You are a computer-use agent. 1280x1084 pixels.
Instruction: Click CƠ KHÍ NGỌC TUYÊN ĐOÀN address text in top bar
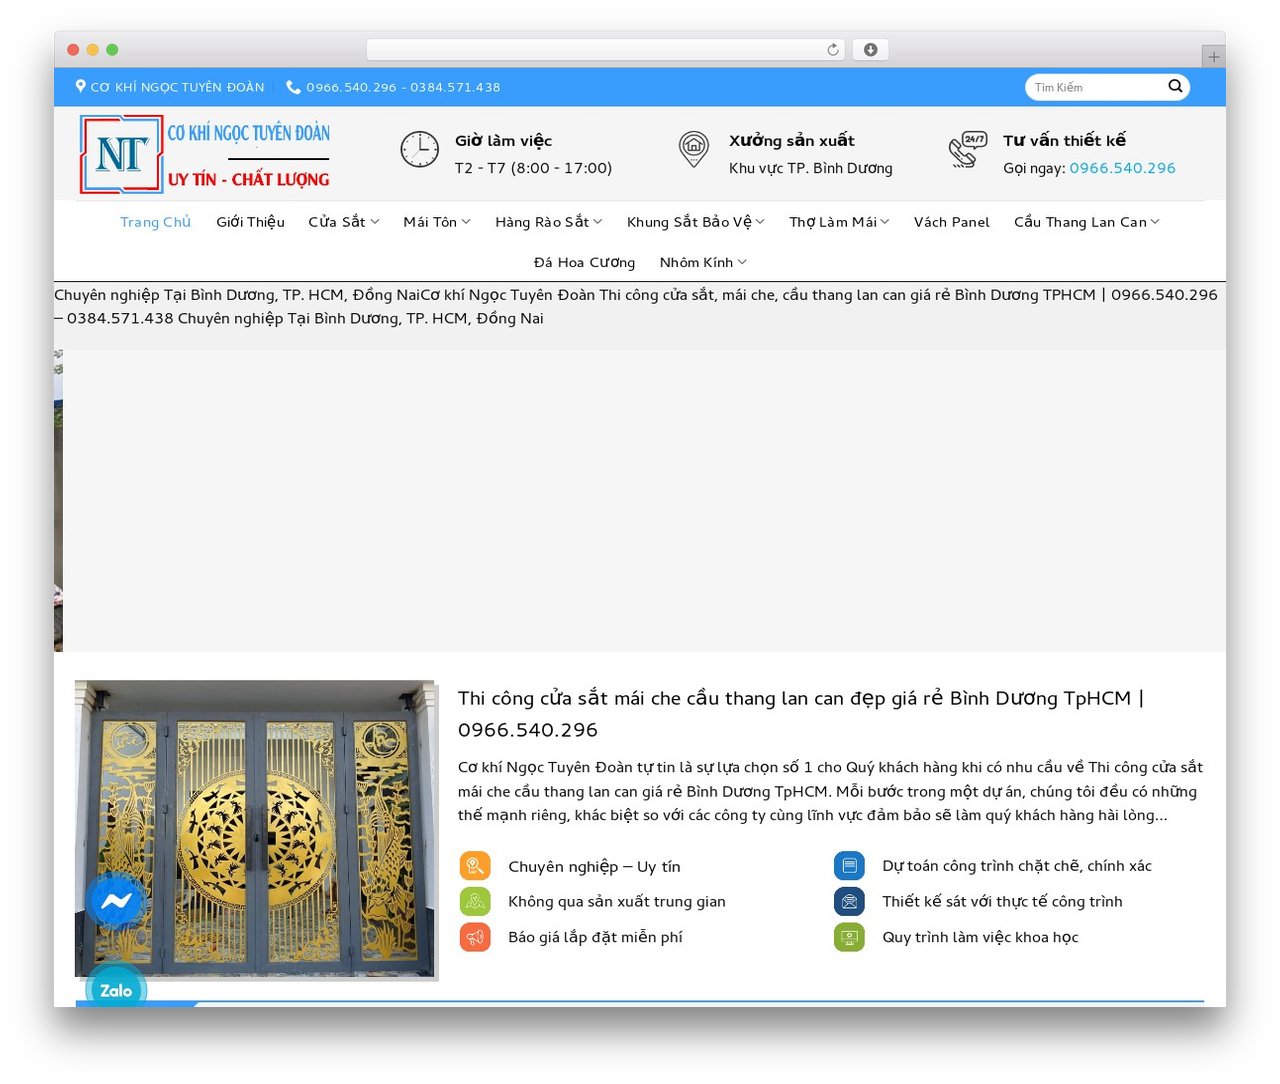[177, 87]
